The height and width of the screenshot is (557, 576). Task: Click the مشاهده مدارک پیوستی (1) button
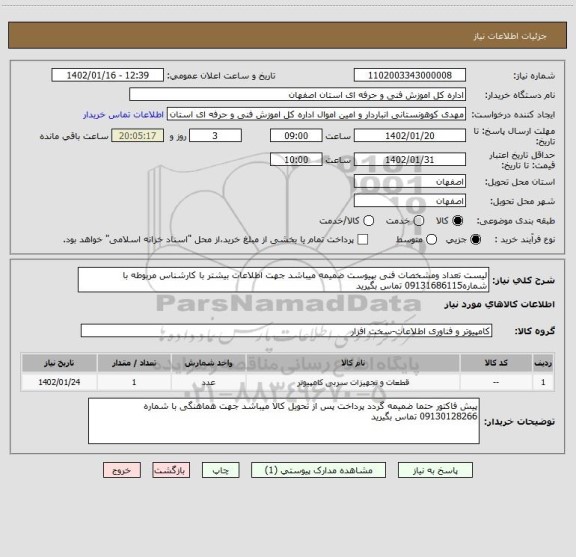pos(318,470)
